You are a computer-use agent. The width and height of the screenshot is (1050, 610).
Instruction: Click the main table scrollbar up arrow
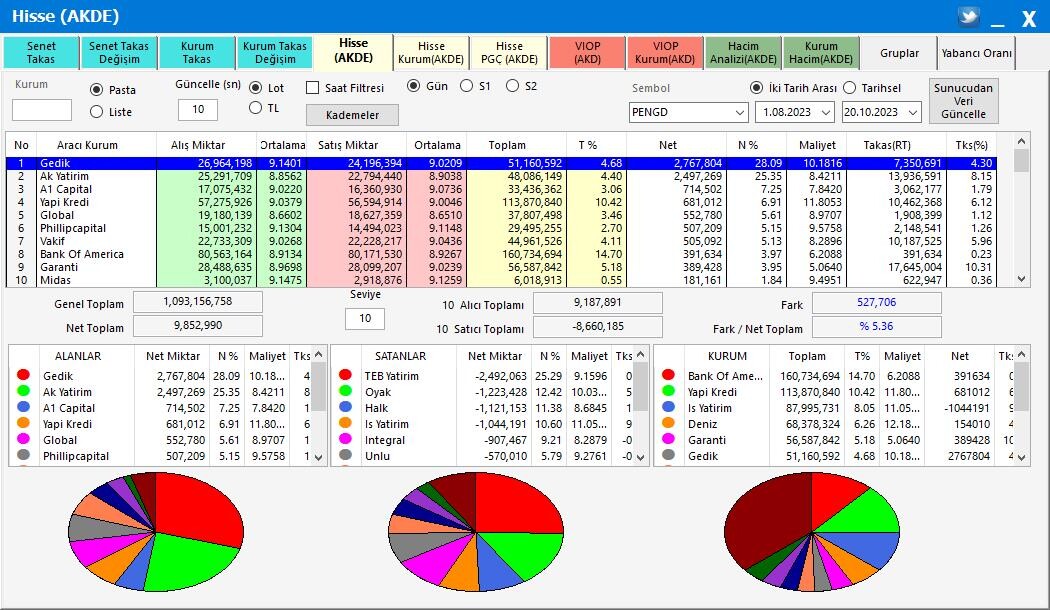[1021, 141]
